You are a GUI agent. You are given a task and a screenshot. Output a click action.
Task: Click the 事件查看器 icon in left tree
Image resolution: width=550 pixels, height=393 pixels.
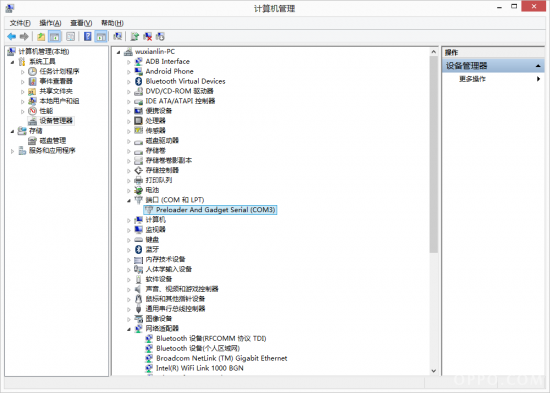(32, 81)
